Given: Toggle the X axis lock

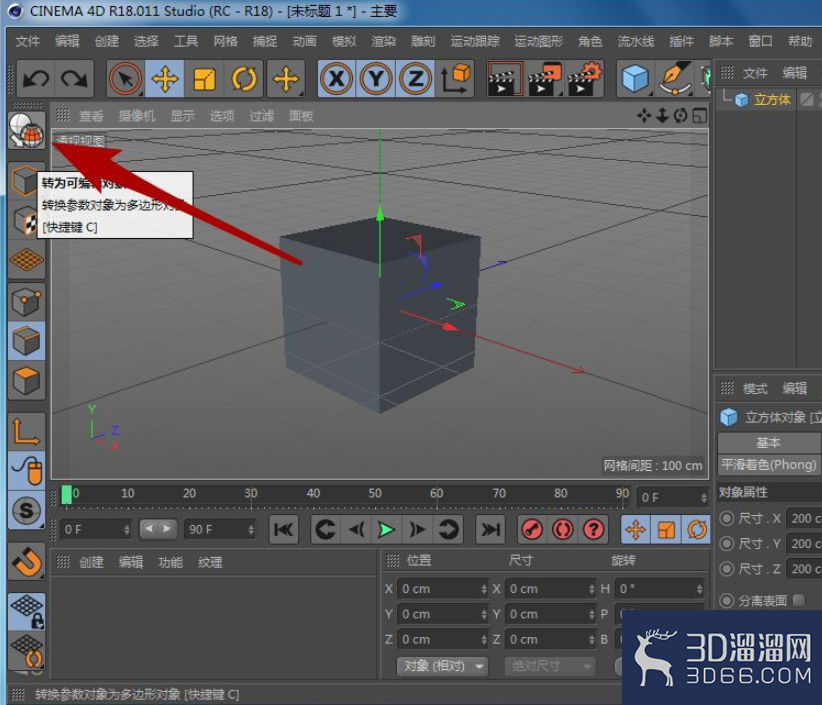Looking at the screenshot, I should pos(336,79).
